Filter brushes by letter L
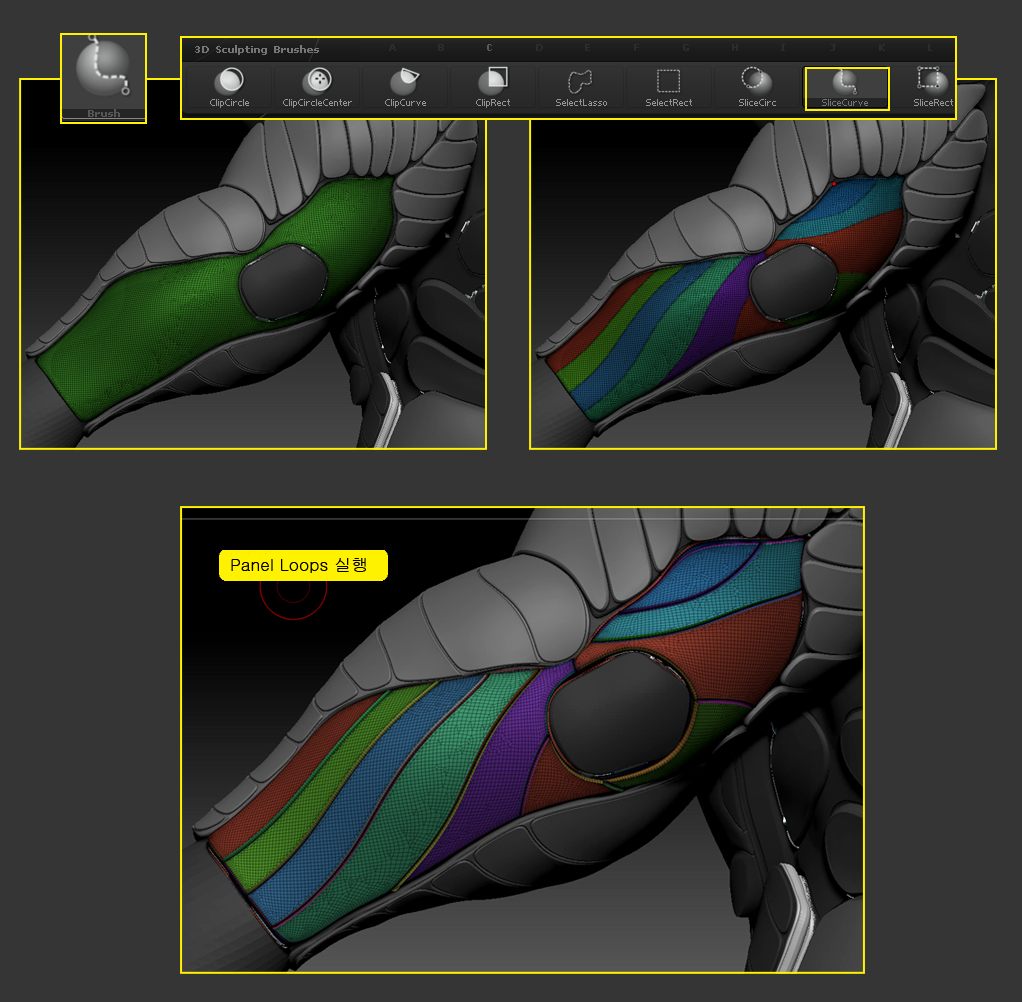 (930, 48)
